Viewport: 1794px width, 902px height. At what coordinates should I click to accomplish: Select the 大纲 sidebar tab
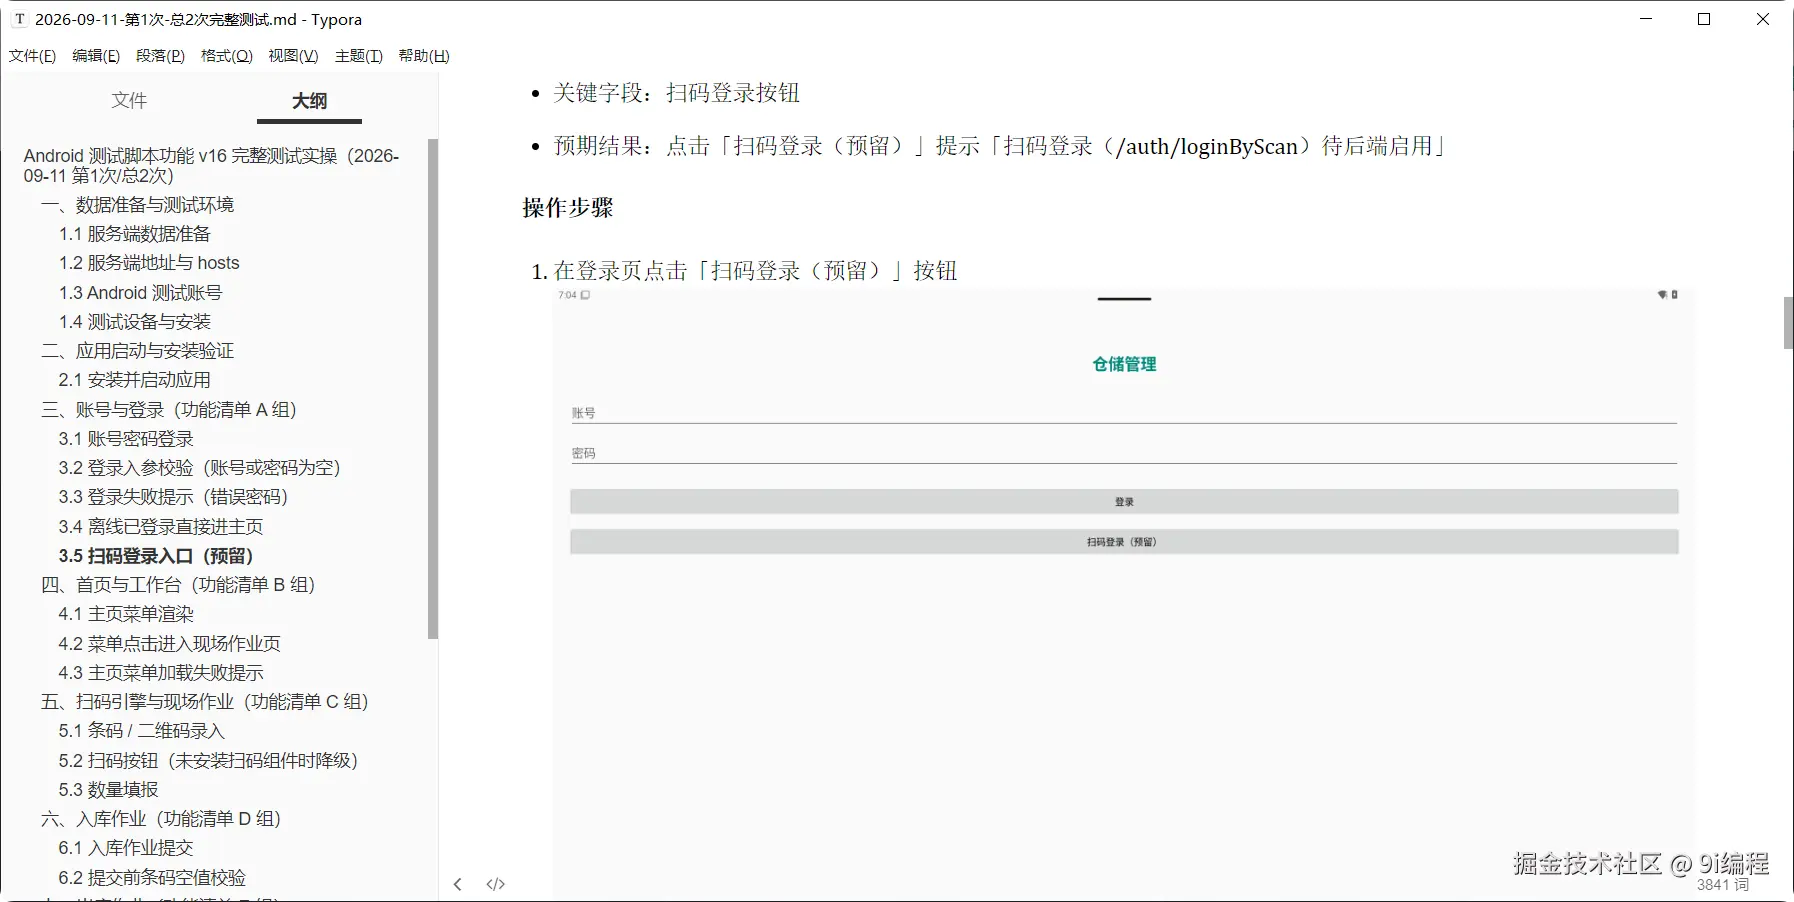pyautogui.click(x=309, y=101)
